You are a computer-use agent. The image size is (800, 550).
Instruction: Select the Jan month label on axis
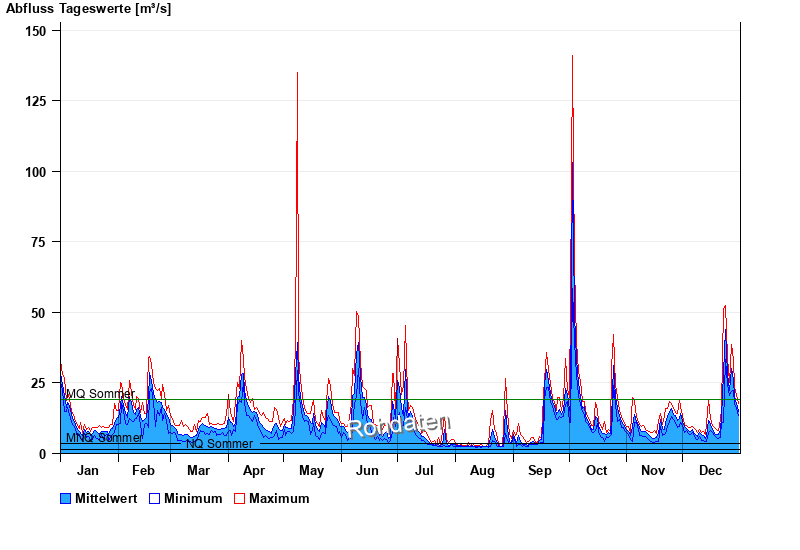88,471
